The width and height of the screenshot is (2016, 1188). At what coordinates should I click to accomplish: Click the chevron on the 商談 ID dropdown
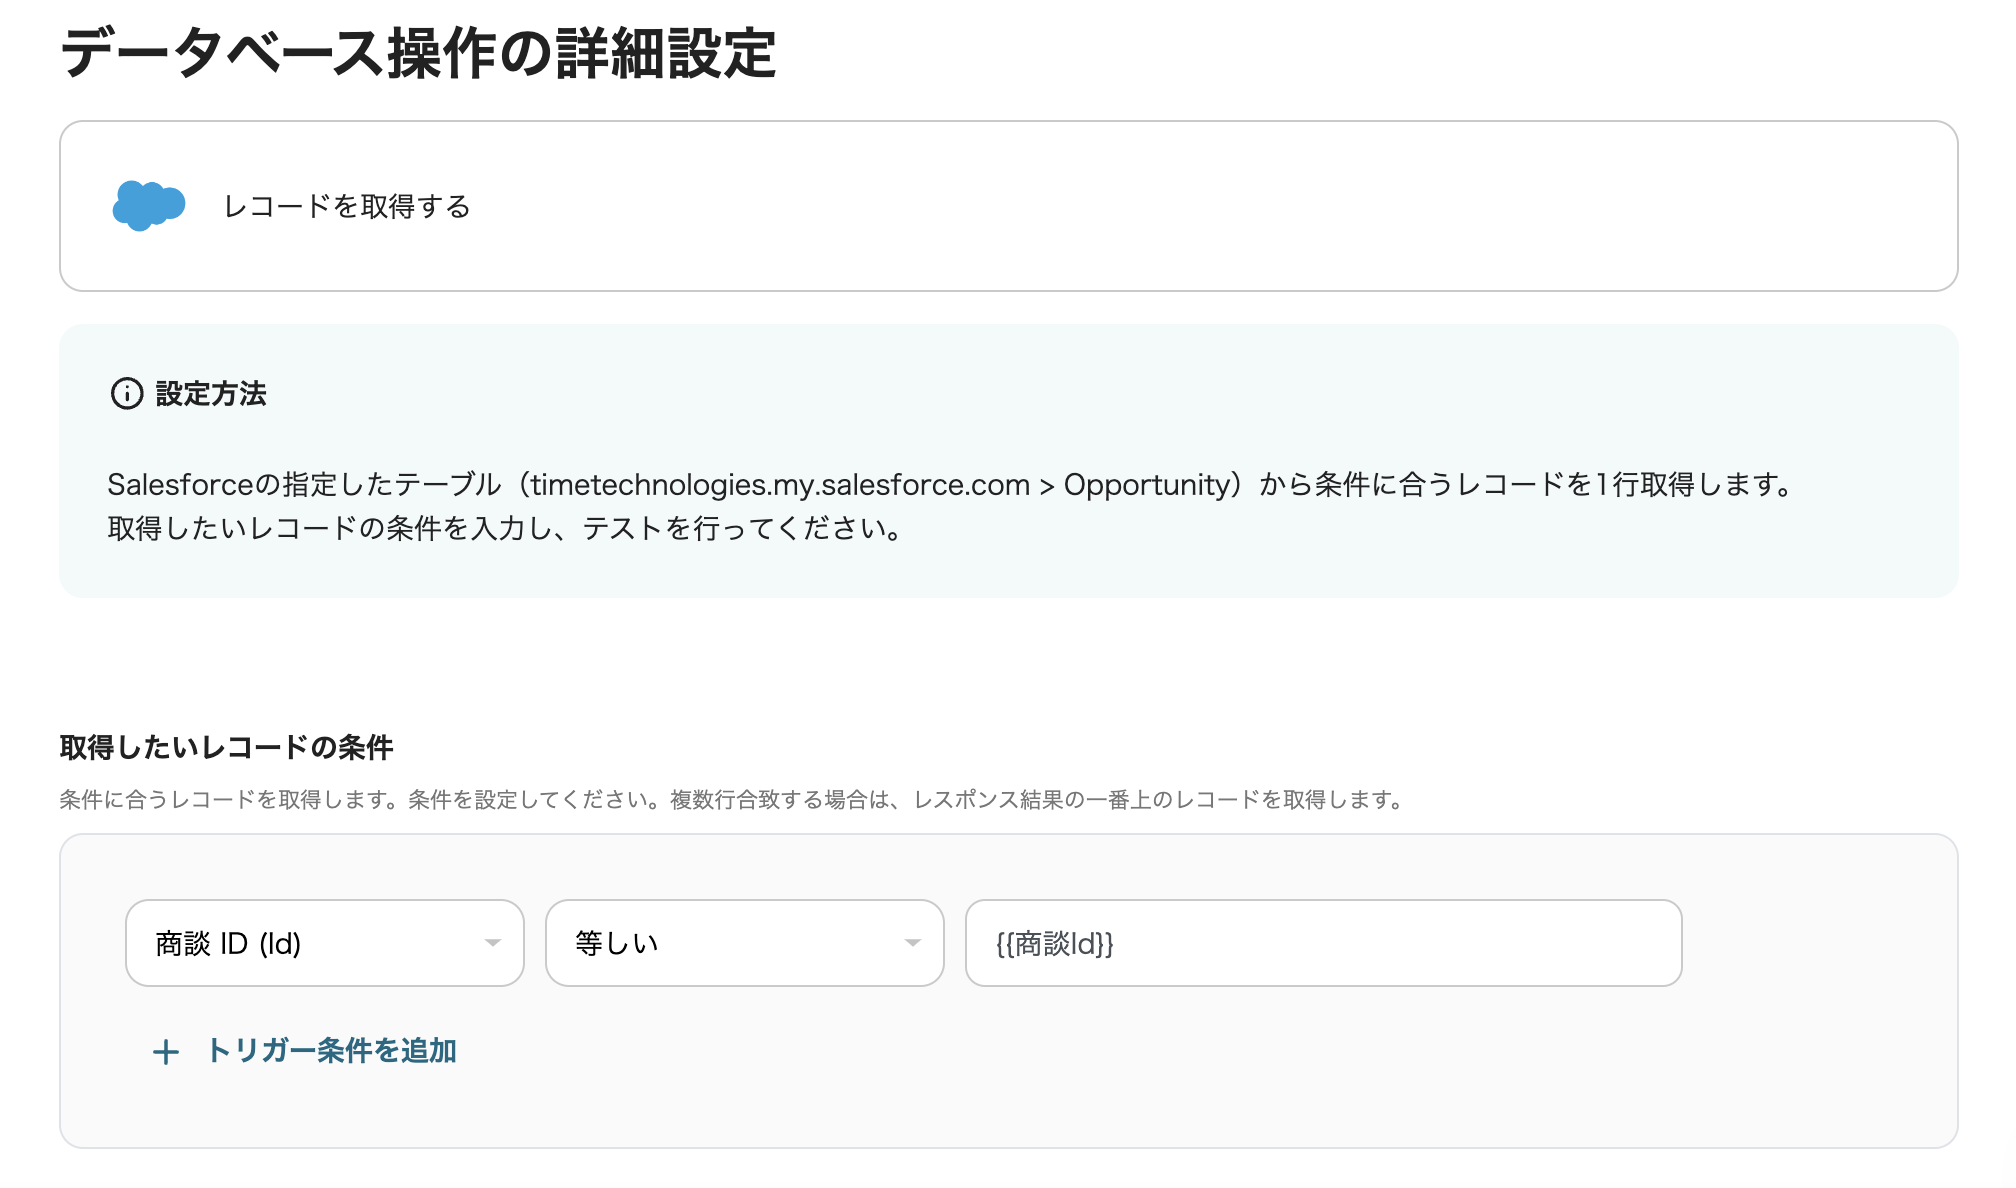[x=492, y=942]
